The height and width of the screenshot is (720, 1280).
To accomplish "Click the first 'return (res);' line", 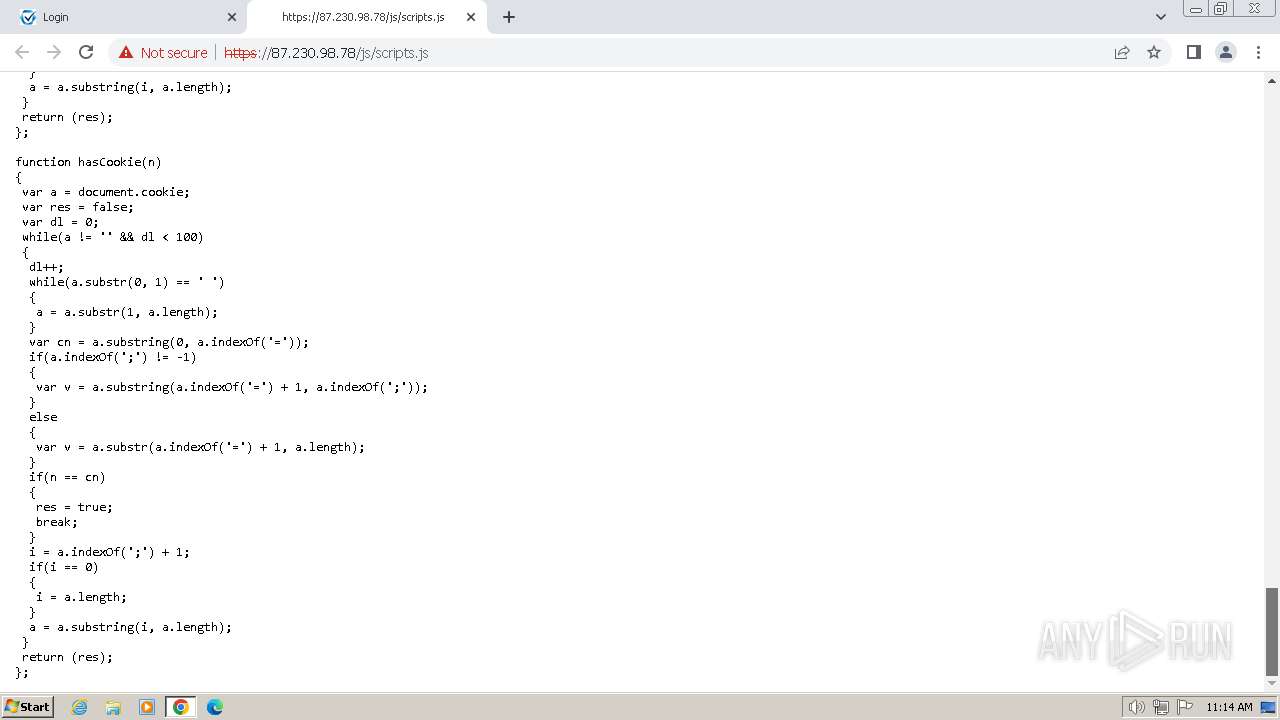I will pyautogui.click(x=67, y=117).
